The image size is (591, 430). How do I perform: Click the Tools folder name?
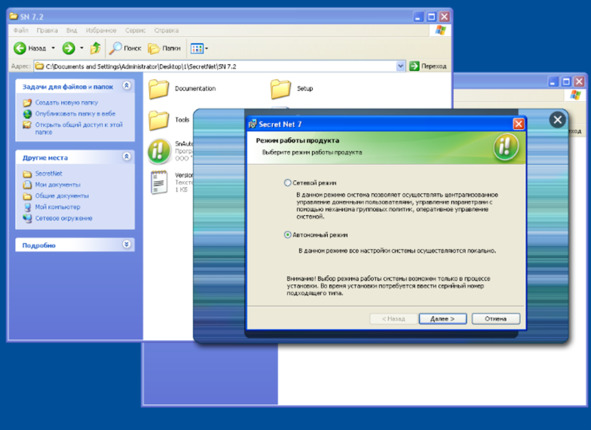coord(182,119)
